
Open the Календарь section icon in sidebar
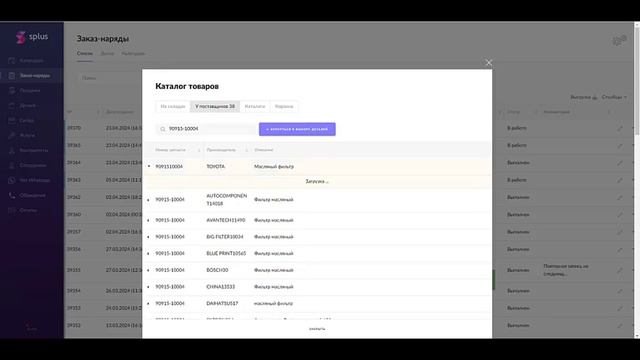(11, 60)
